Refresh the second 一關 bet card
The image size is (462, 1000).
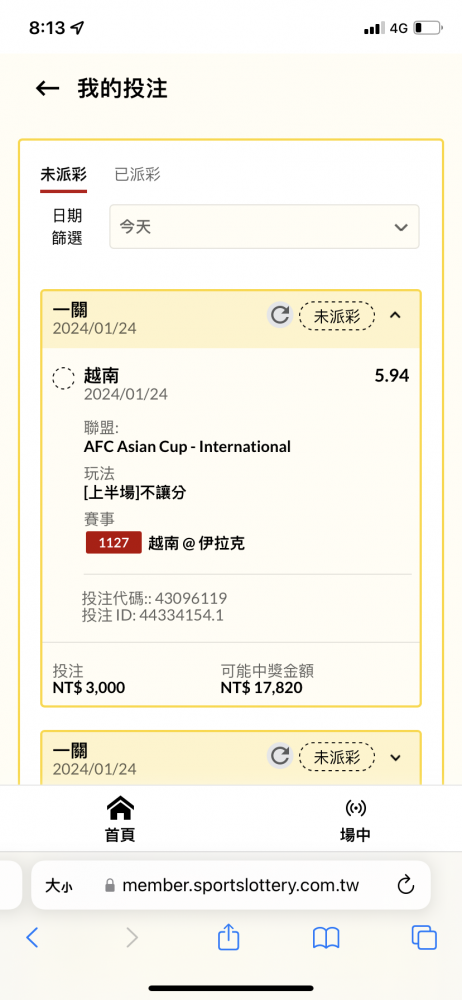coord(279,756)
